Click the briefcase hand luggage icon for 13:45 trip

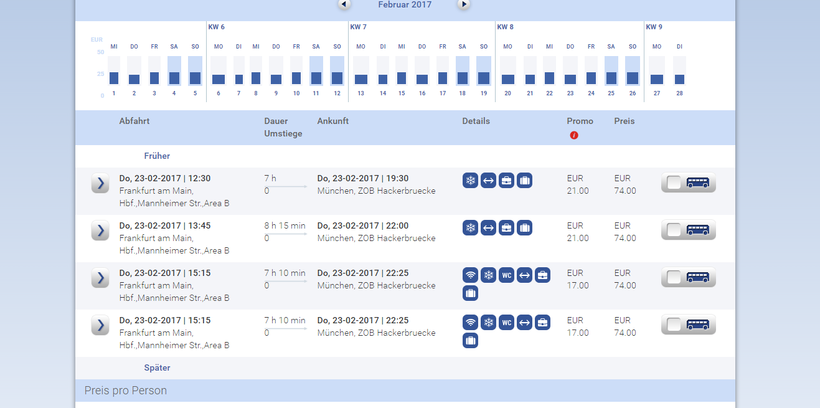coord(506,228)
